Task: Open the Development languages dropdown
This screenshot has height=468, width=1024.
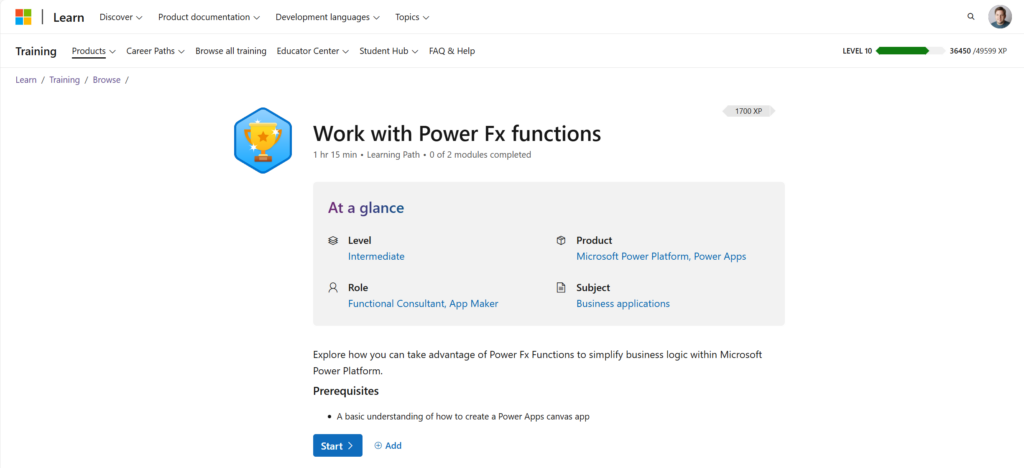Action: pos(328,17)
